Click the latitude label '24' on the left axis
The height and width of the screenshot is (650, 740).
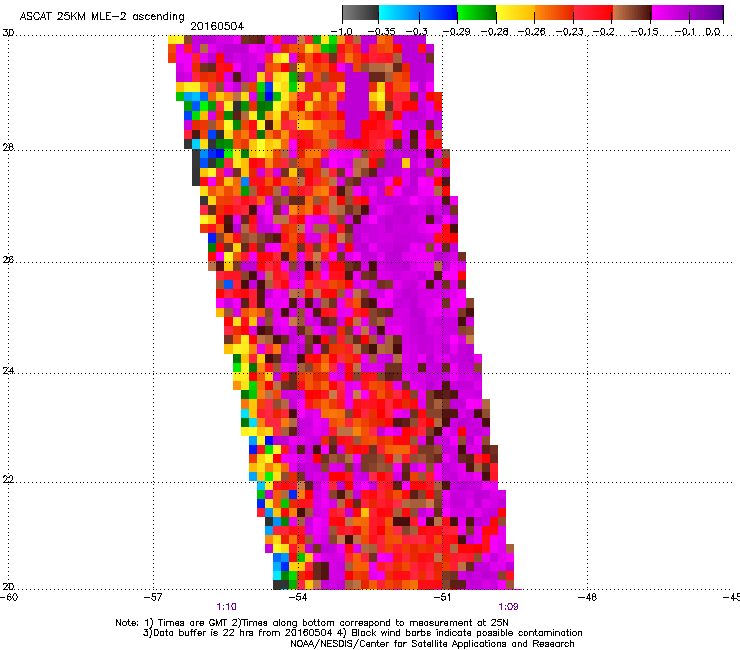click(8, 371)
